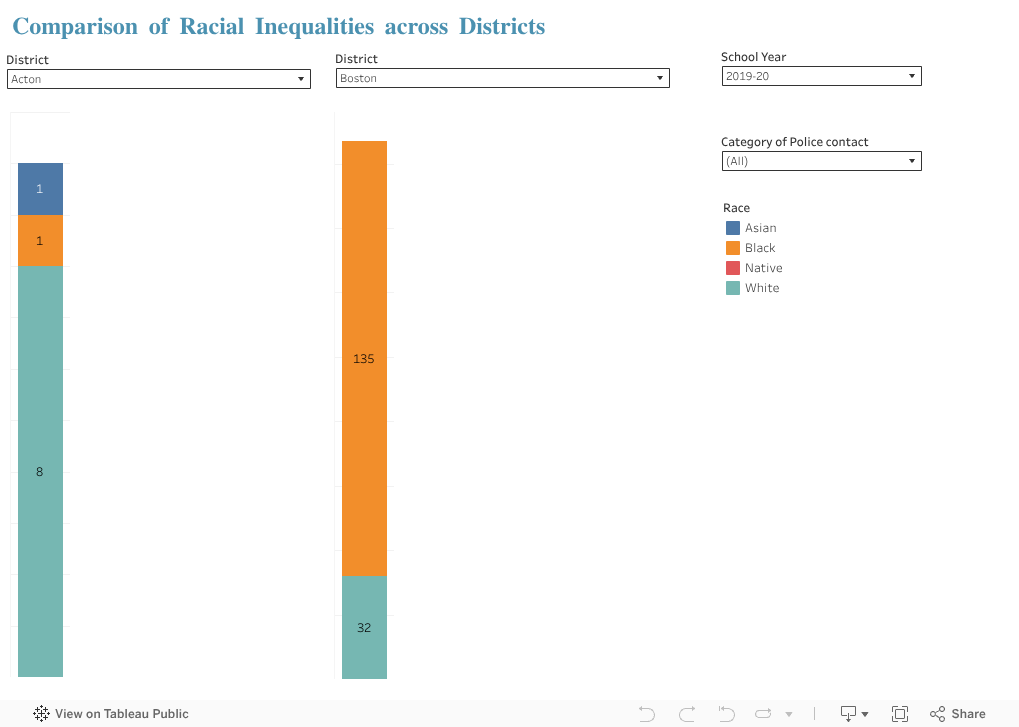The width and height of the screenshot is (1019, 727).
Task: Click the Share button
Action: point(957,714)
